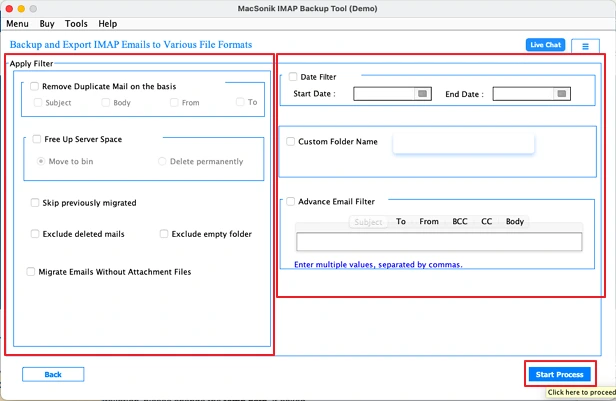Enable Custom Folder Name checkbox

click(290, 141)
